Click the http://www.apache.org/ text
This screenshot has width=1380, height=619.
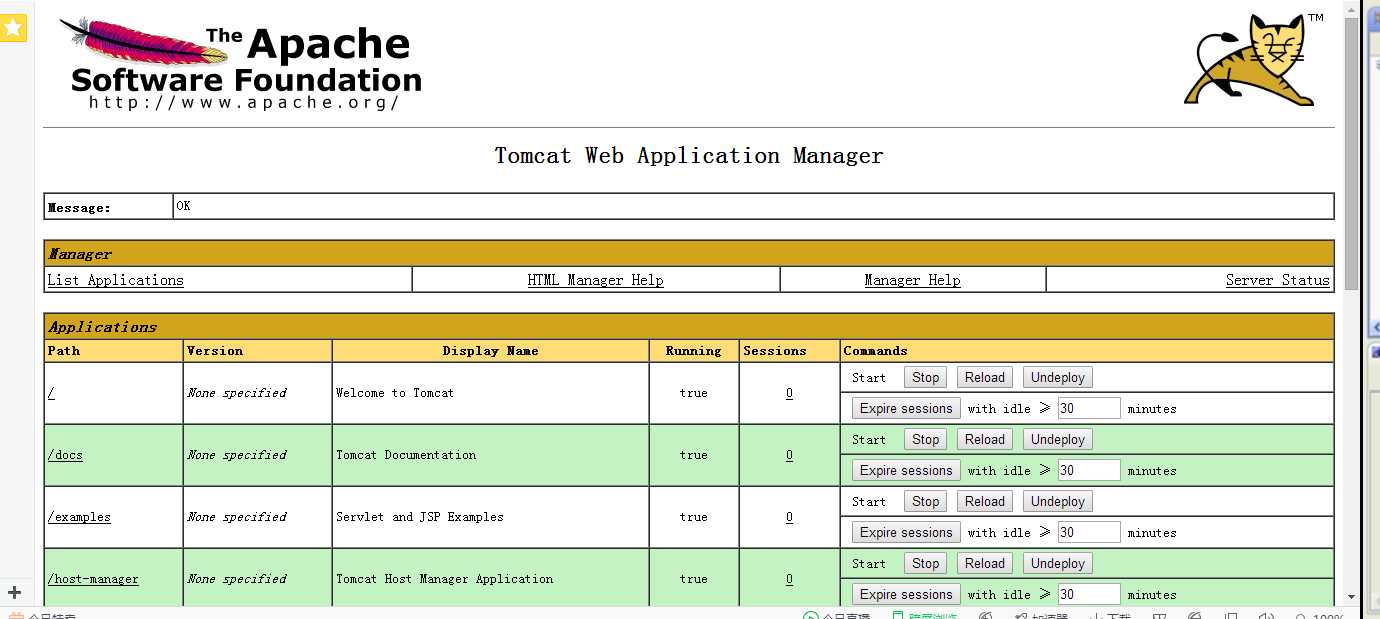coord(244,102)
